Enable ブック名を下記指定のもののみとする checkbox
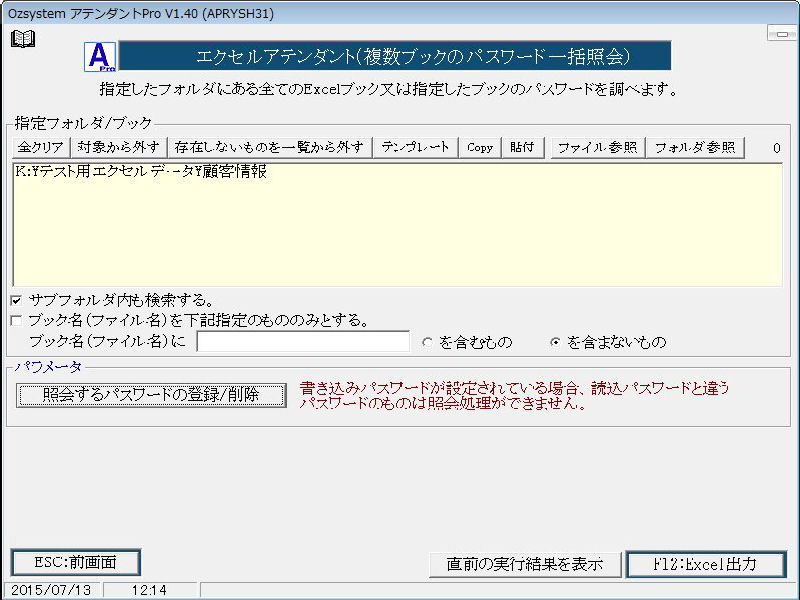Screen dimensions: 800x600 [x=16, y=321]
